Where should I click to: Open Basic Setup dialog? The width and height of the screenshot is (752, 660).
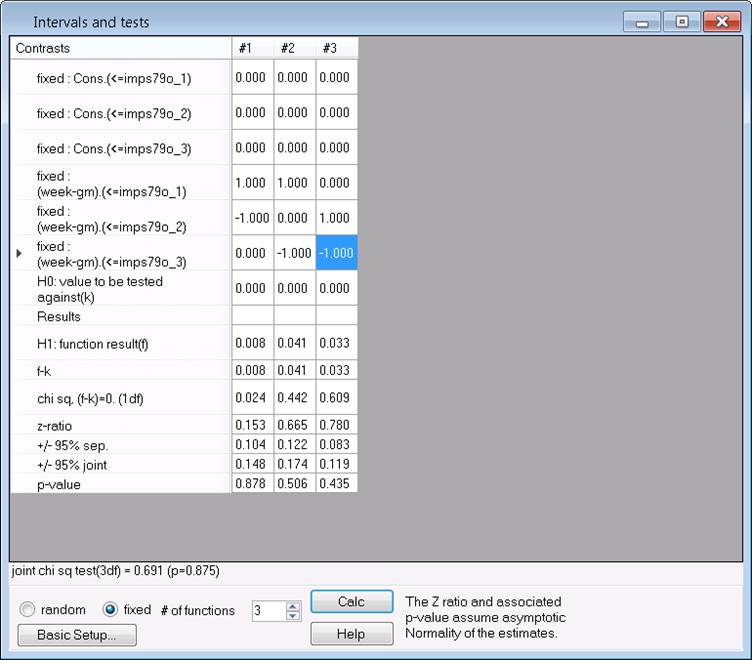(x=77, y=635)
